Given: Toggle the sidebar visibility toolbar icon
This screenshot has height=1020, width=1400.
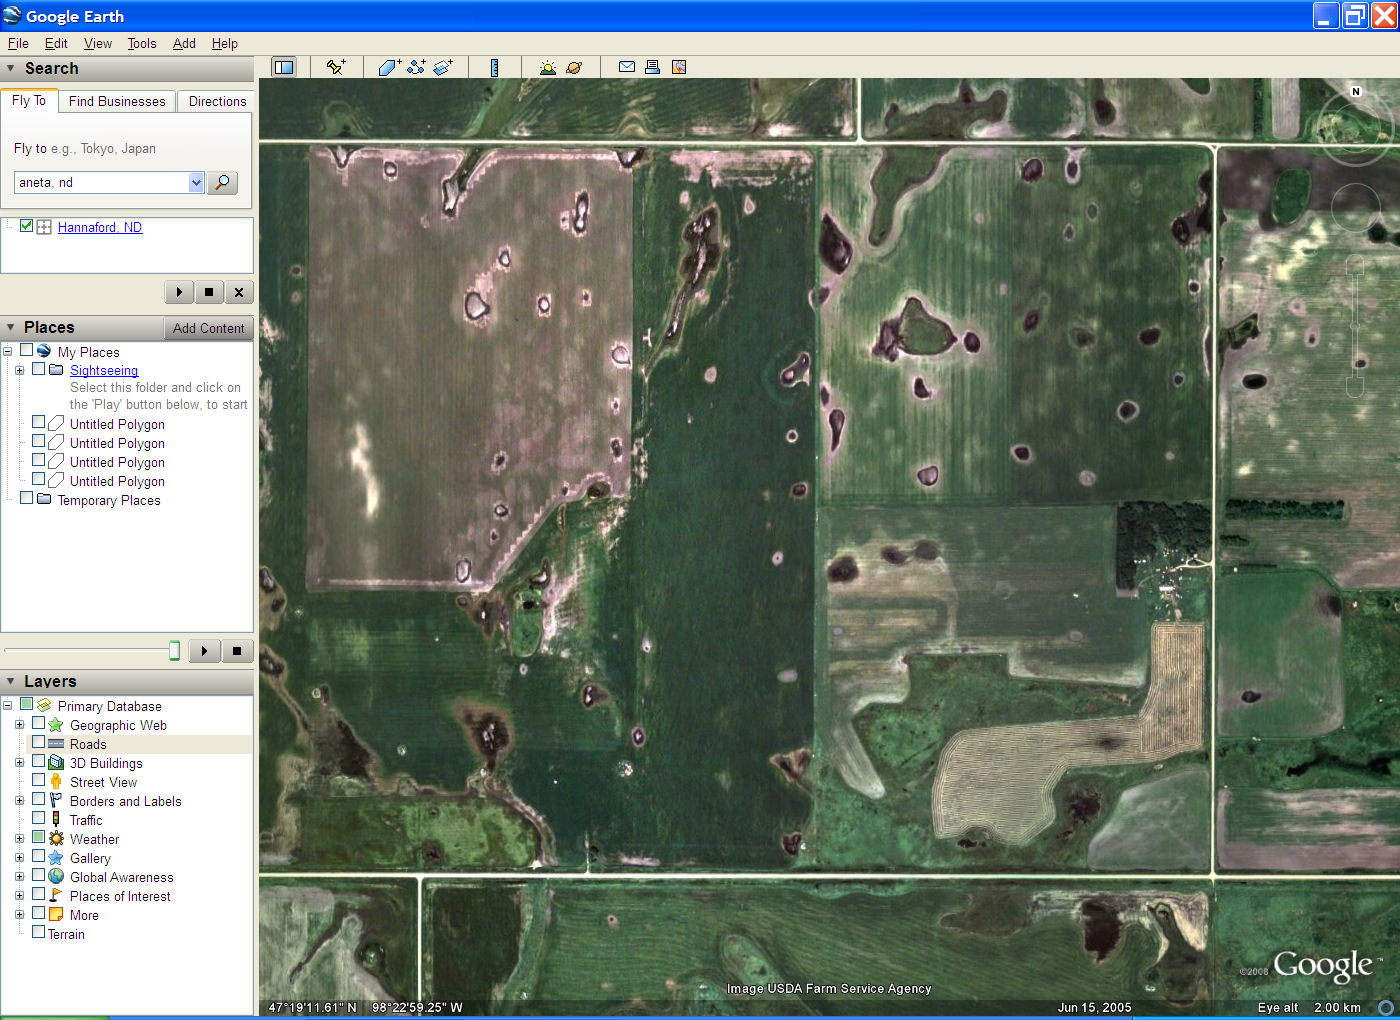Looking at the screenshot, I should (284, 67).
